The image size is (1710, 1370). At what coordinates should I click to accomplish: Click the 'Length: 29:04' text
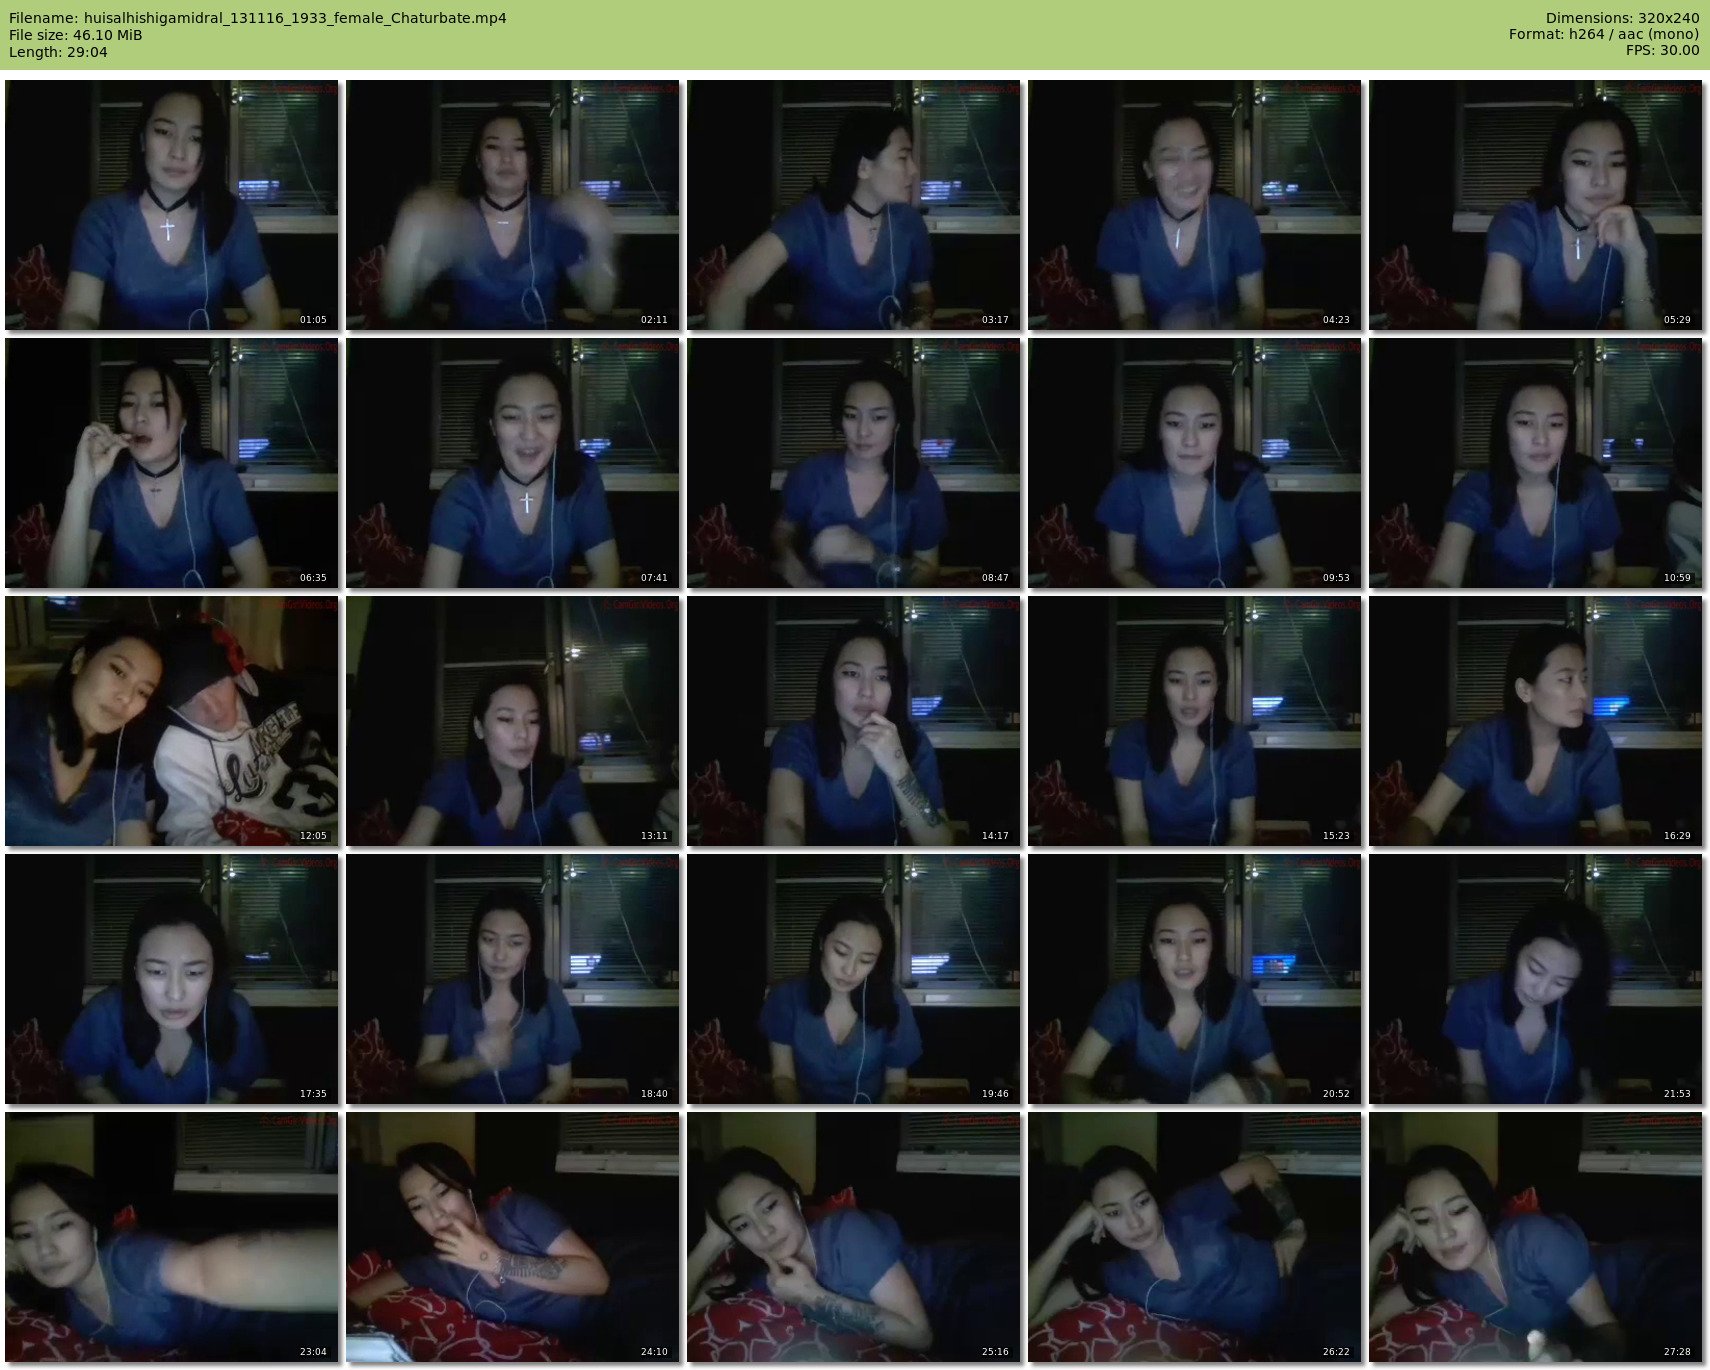click(x=58, y=52)
